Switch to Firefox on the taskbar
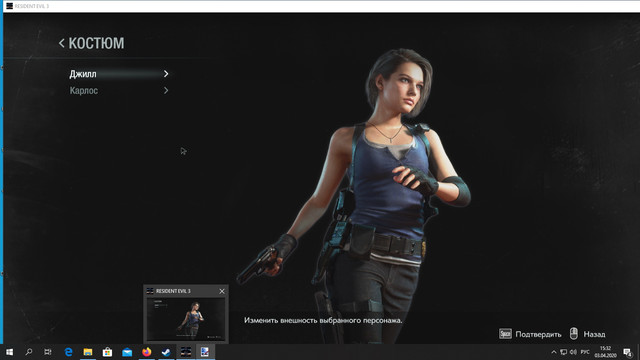Viewport: 640px width, 360px height. pos(147,352)
